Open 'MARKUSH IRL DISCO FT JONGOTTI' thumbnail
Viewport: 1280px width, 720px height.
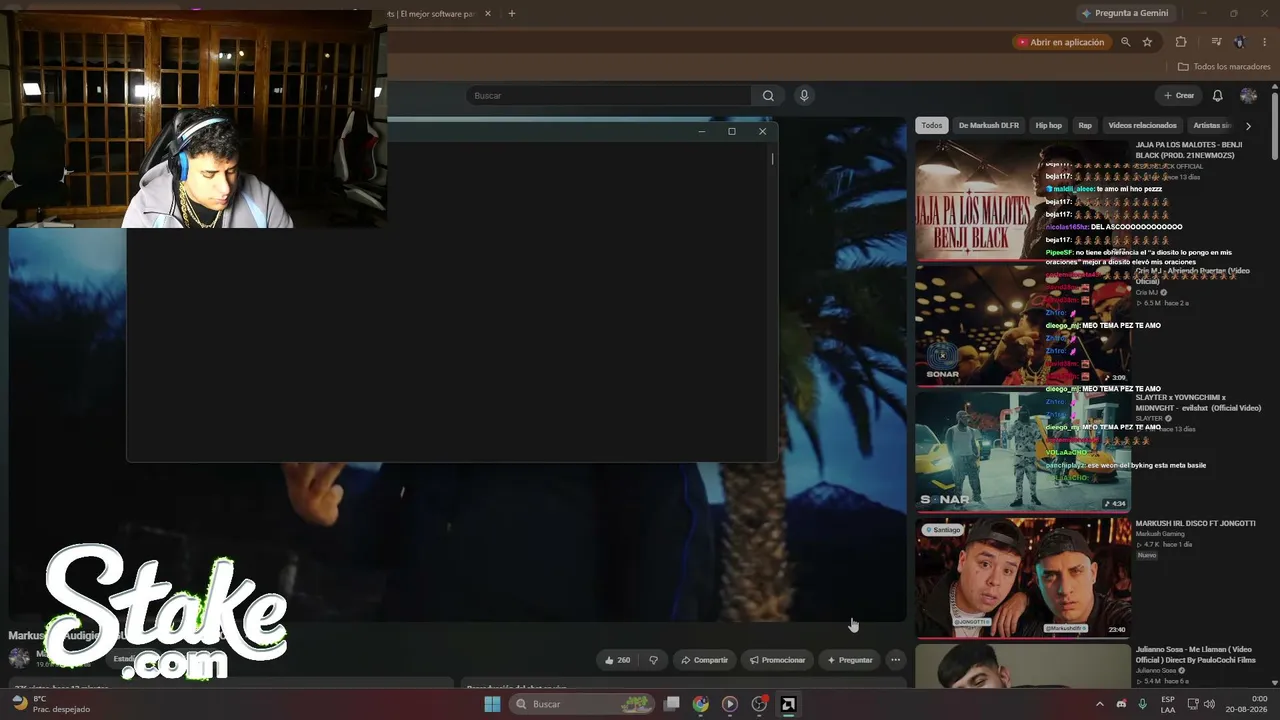tap(1023, 578)
